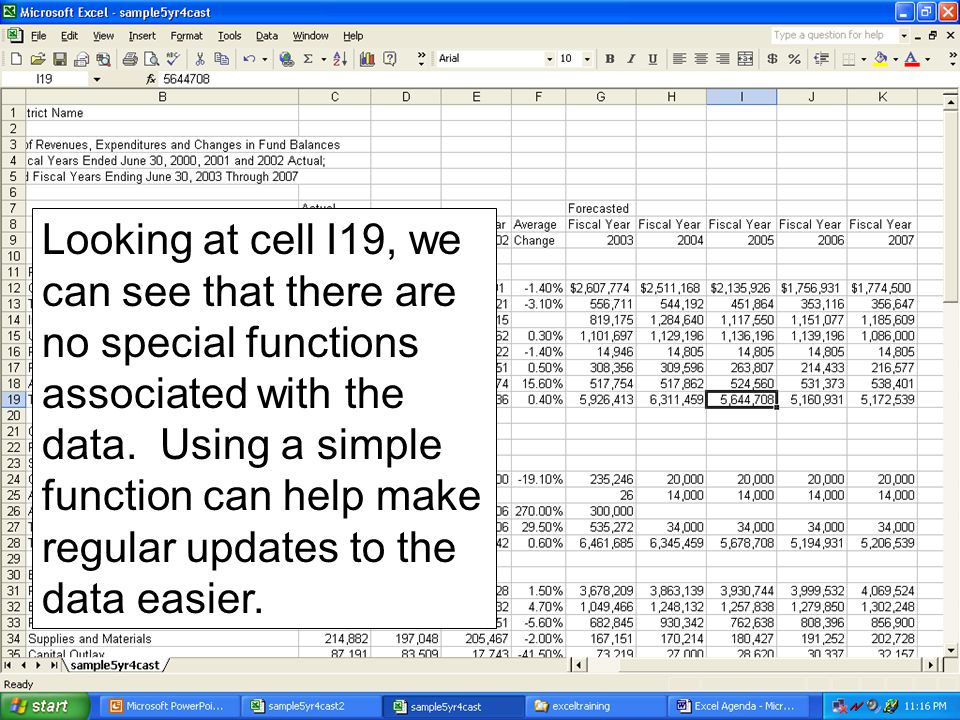
Task: Apply the yellow Fill Color
Action: [x=880, y=59]
